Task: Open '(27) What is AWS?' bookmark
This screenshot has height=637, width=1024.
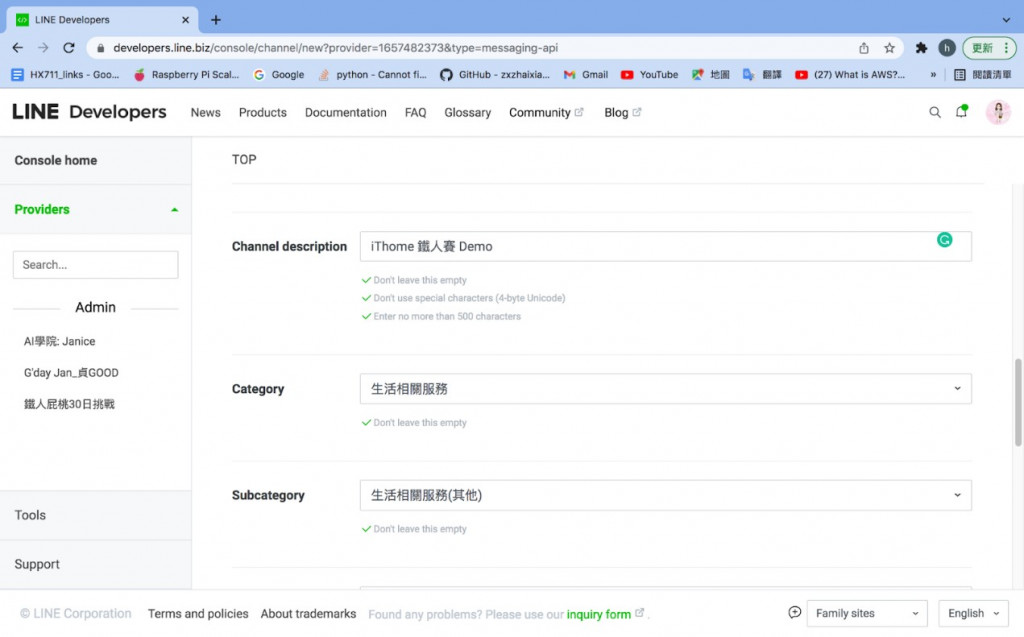Action: pyautogui.click(x=850, y=74)
